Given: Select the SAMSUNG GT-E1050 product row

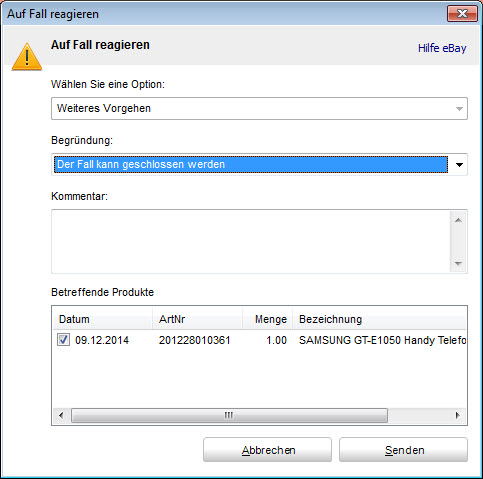Looking at the screenshot, I should point(259,340).
